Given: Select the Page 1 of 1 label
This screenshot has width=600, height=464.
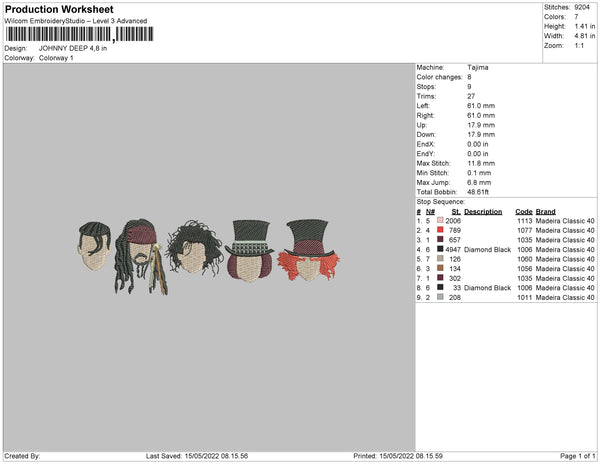Looking at the screenshot, I should click(x=577, y=456).
